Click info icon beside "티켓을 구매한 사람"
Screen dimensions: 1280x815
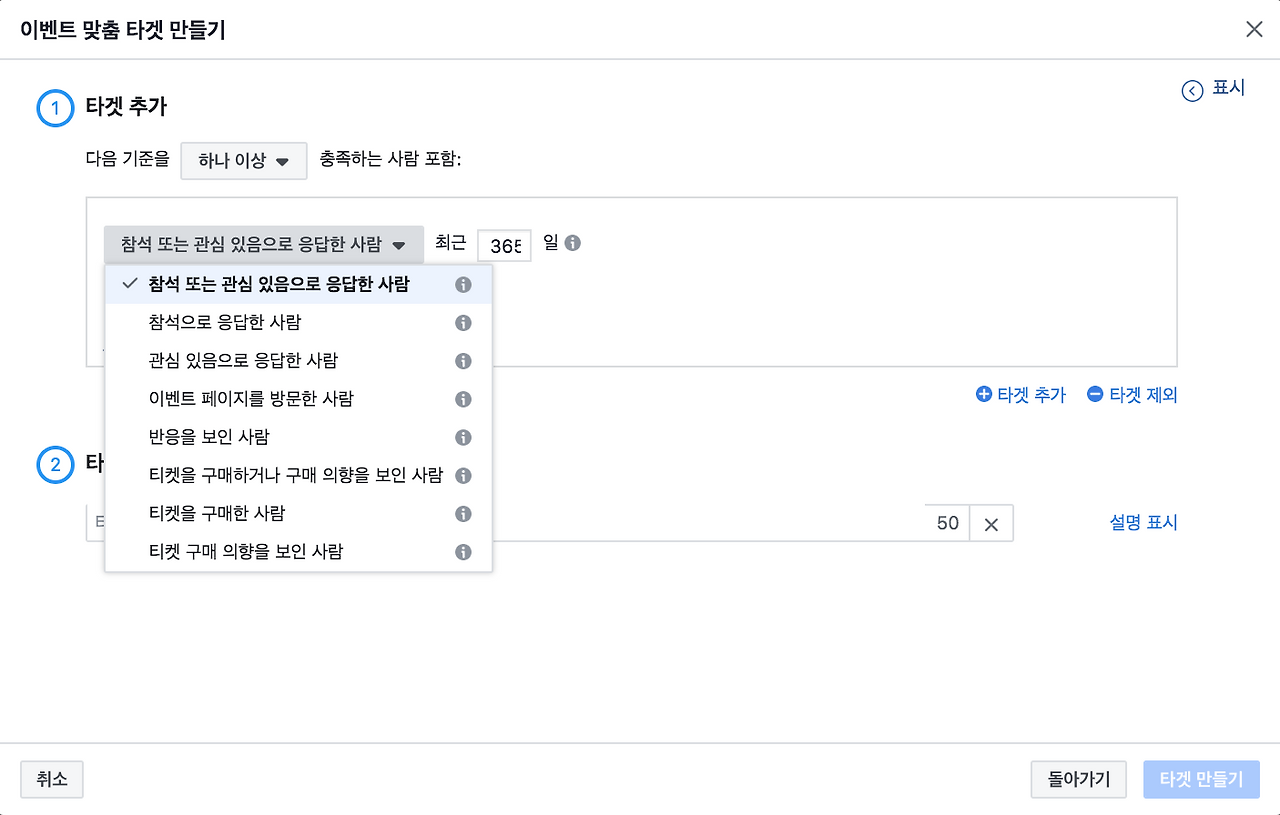coord(462,513)
